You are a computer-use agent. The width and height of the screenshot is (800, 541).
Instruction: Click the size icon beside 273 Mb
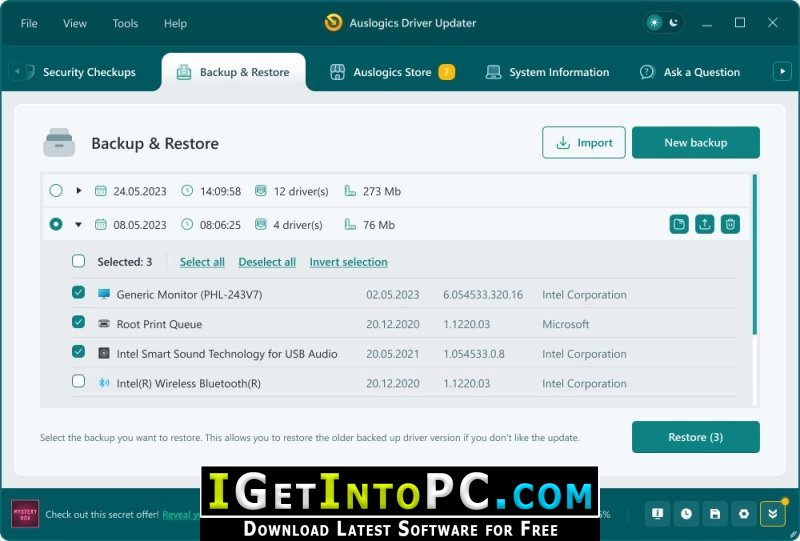click(350, 191)
